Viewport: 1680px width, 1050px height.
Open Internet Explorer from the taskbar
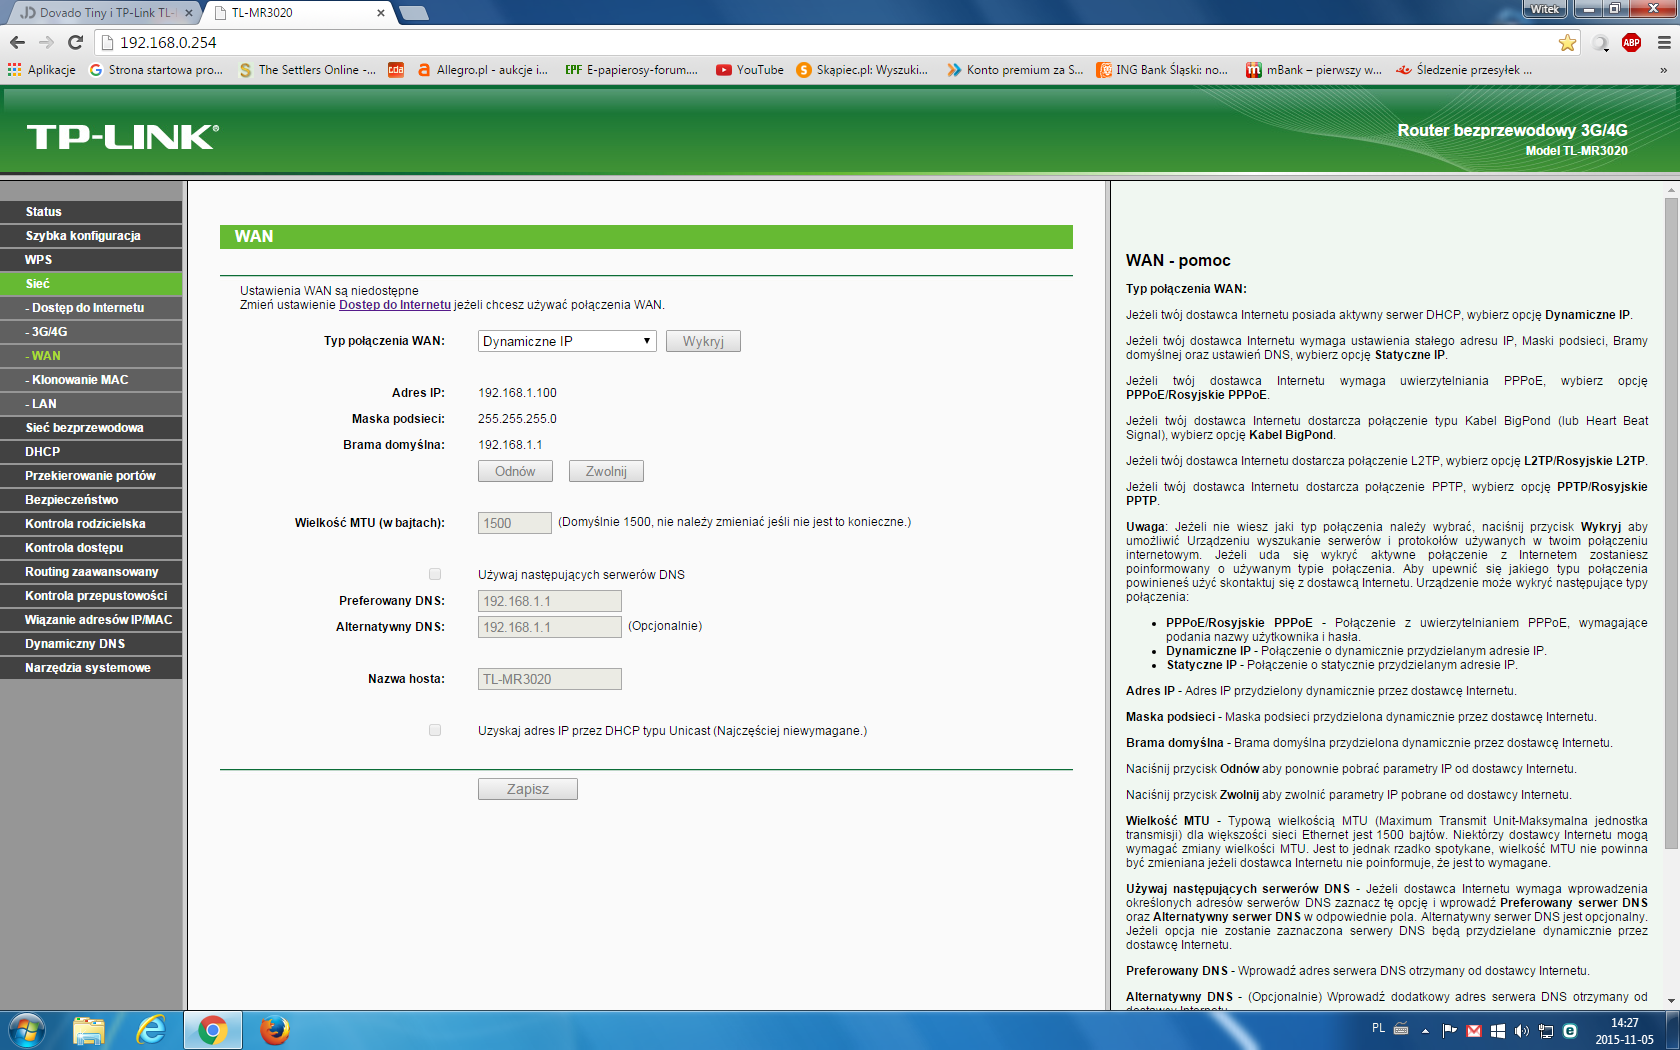click(151, 1029)
